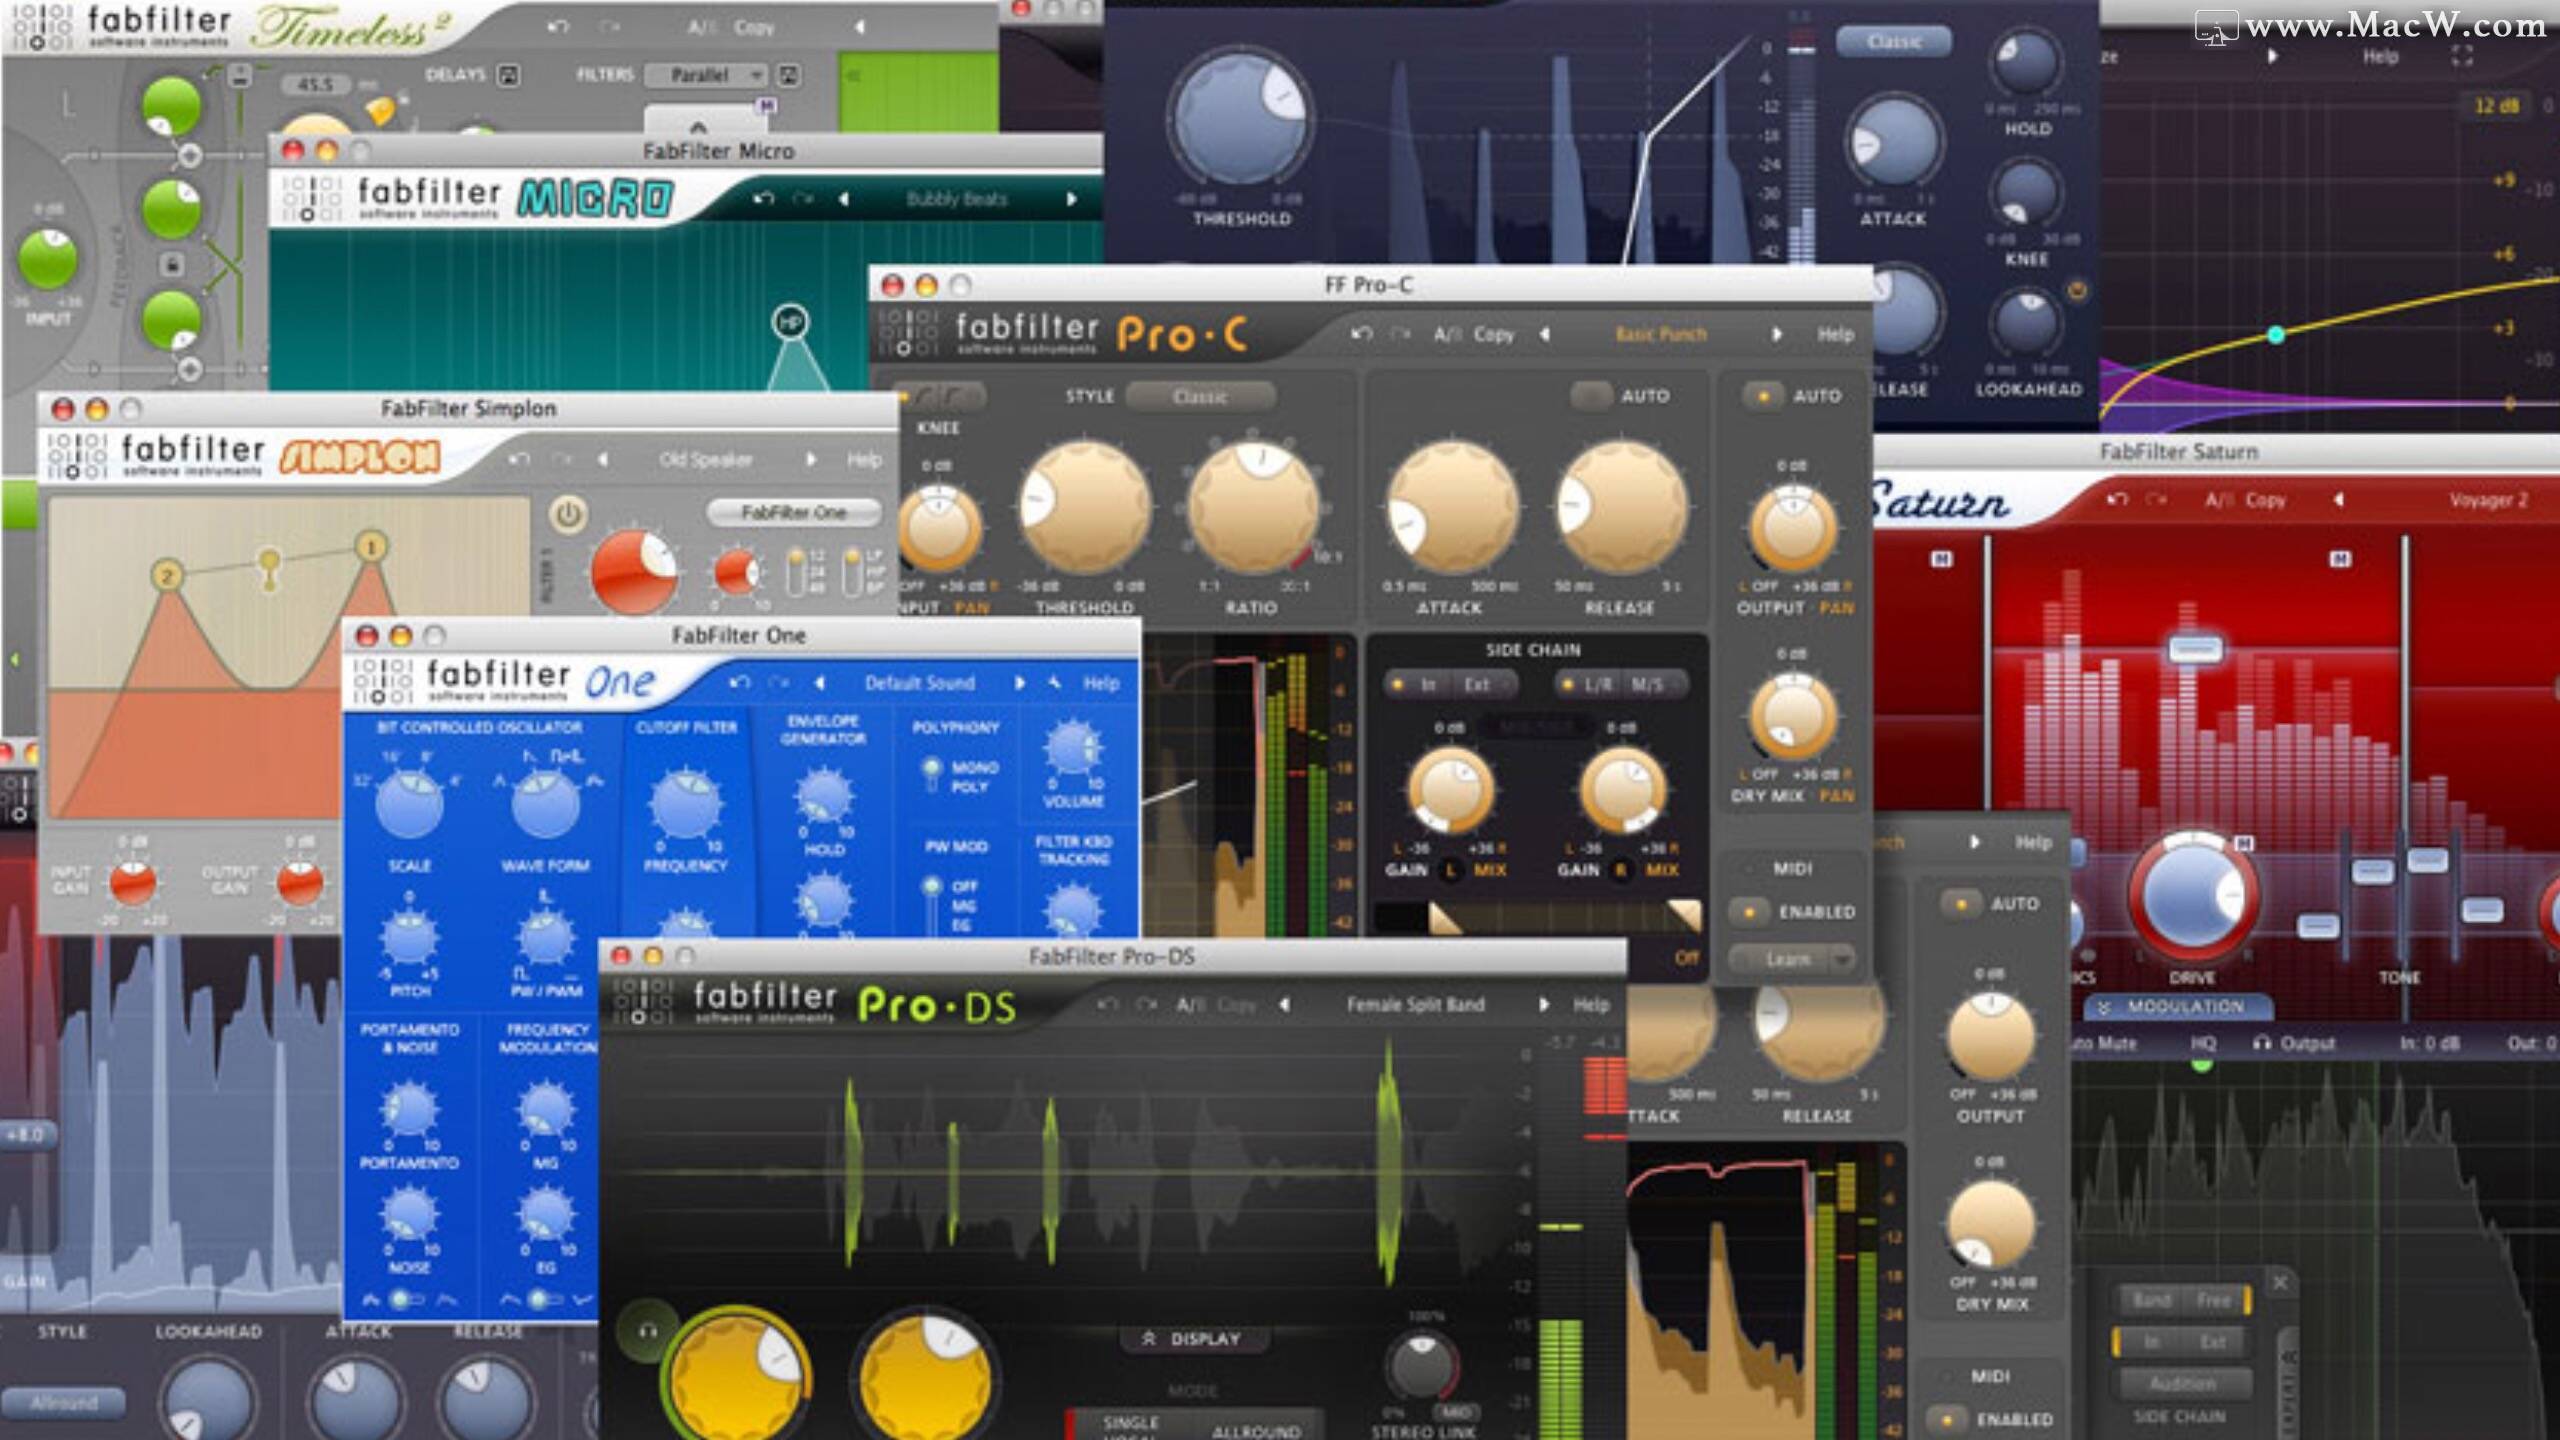Click the headphone audition icon in Pro-DS
This screenshot has height=1440, width=2560.
pyautogui.click(x=648, y=1331)
